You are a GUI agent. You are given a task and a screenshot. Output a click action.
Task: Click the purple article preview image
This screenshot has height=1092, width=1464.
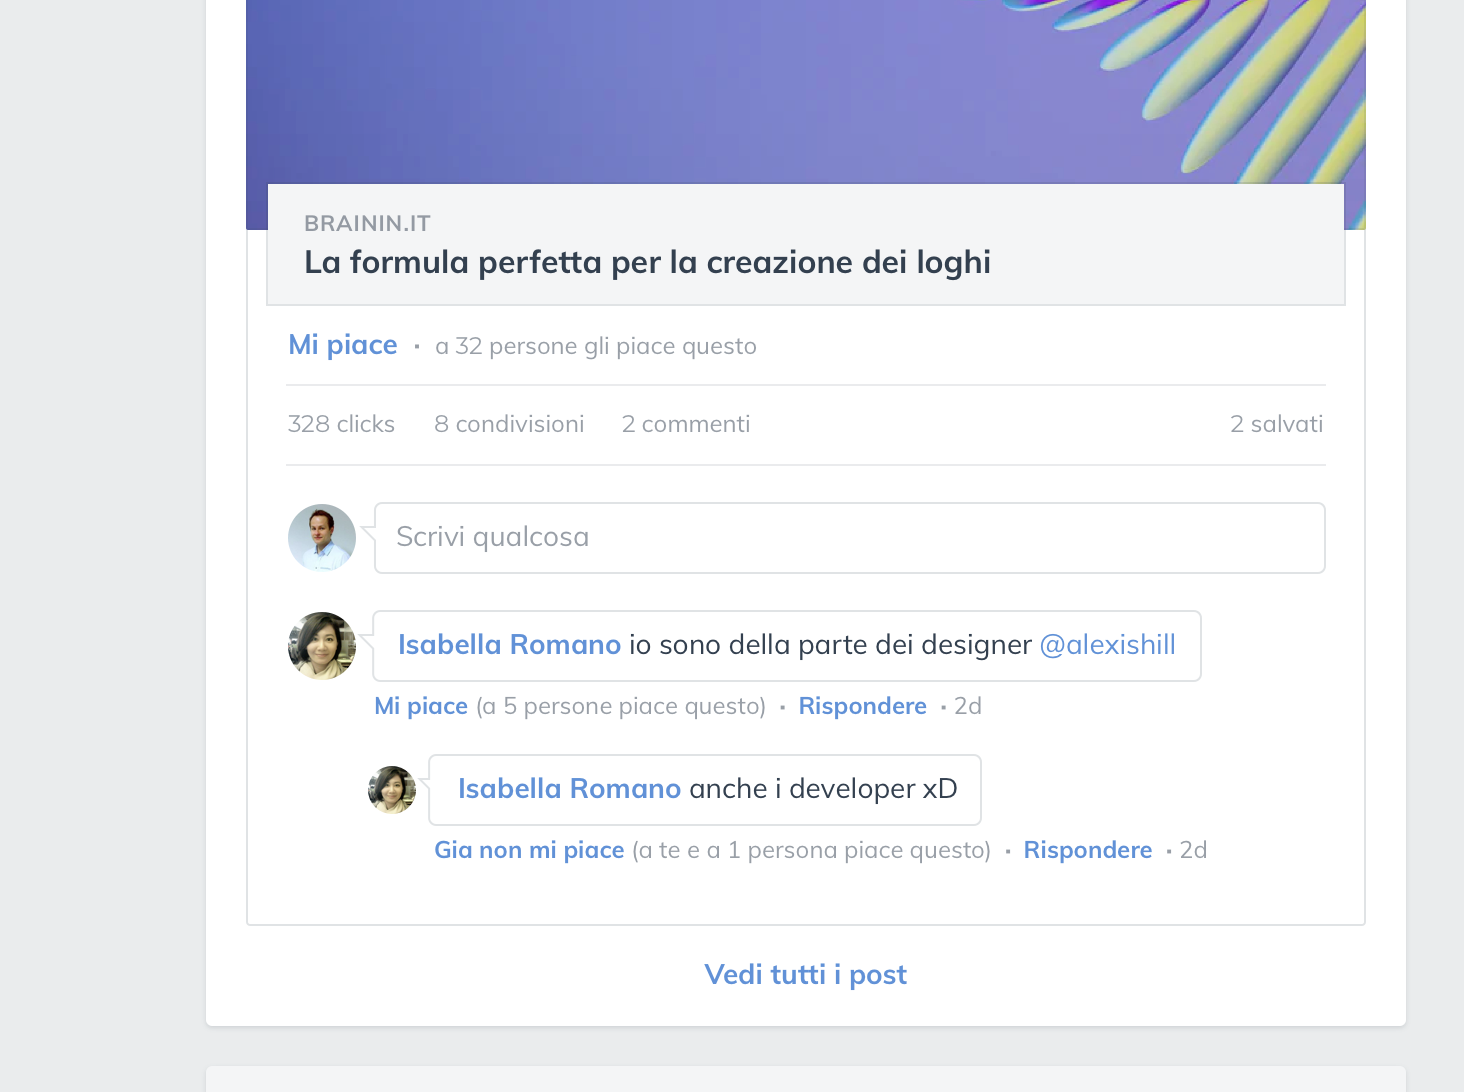[805, 90]
